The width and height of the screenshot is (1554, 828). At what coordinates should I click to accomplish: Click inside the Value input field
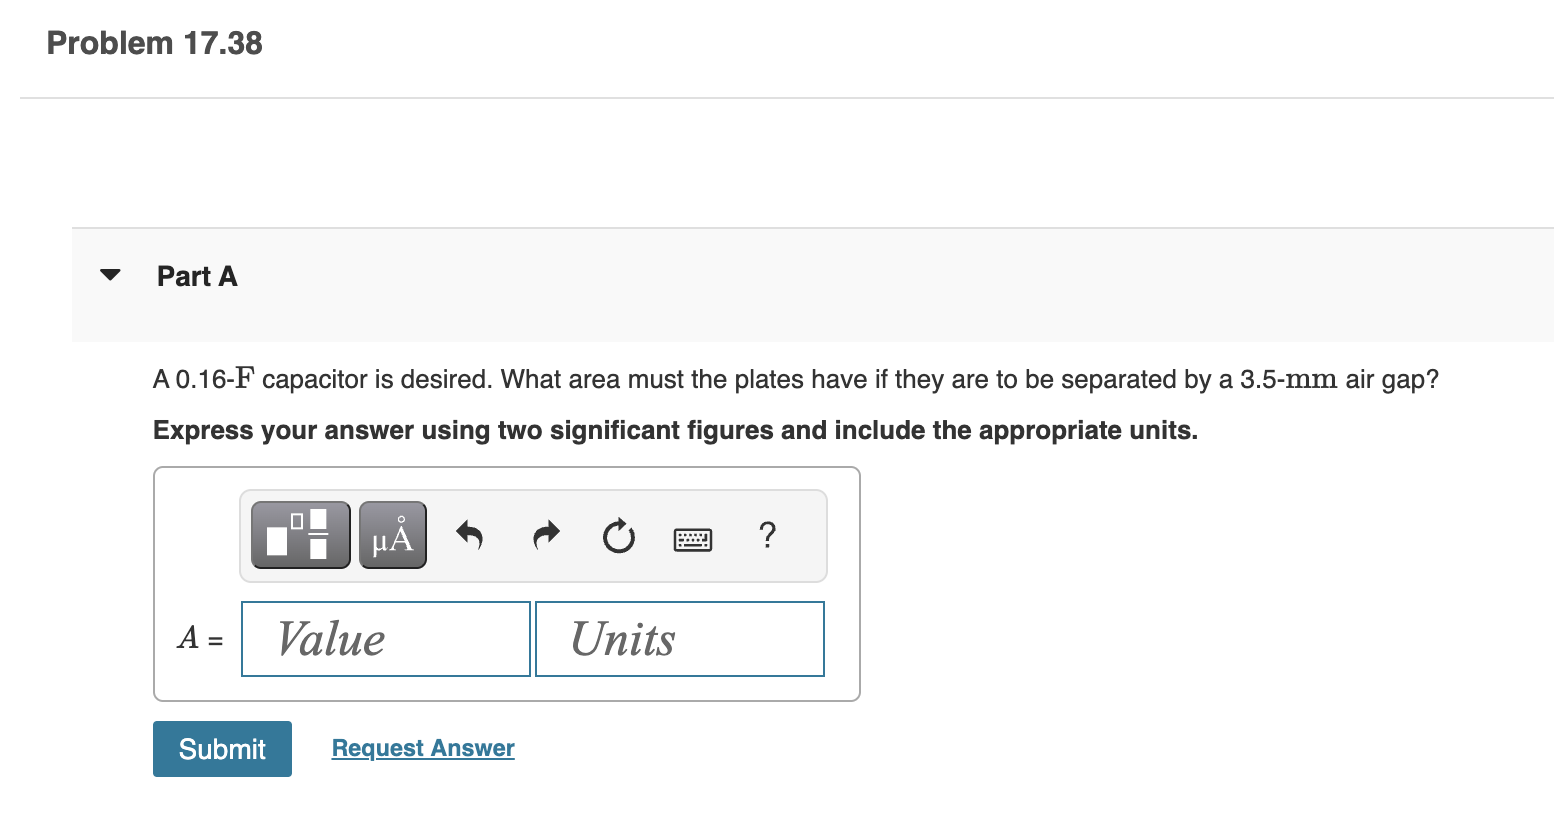click(x=385, y=638)
